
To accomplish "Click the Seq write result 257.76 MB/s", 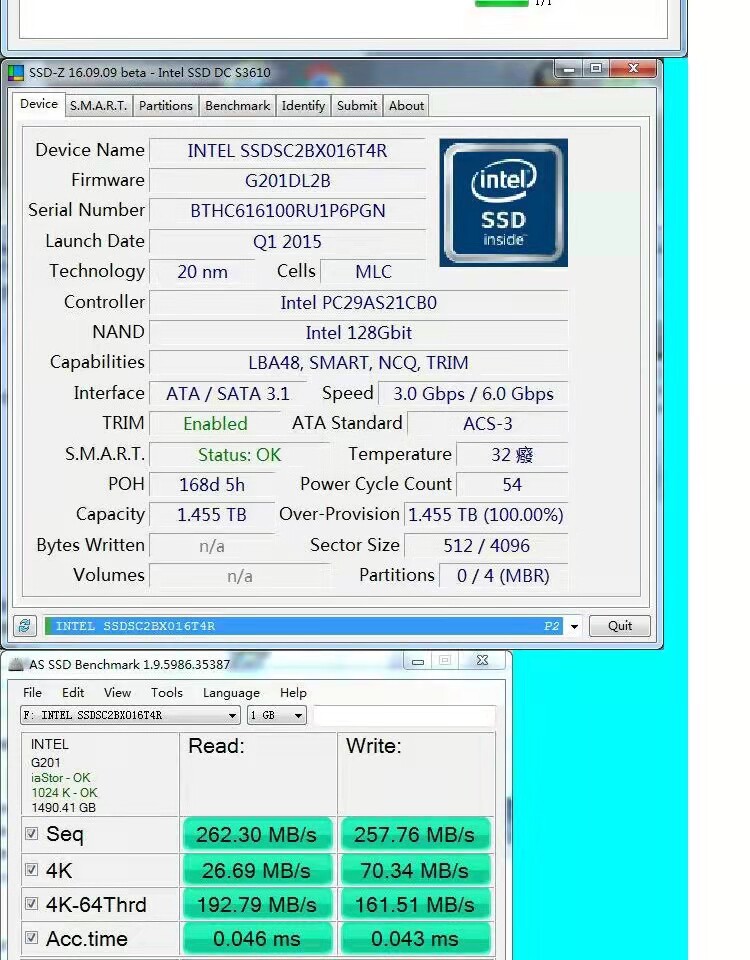I will point(414,834).
